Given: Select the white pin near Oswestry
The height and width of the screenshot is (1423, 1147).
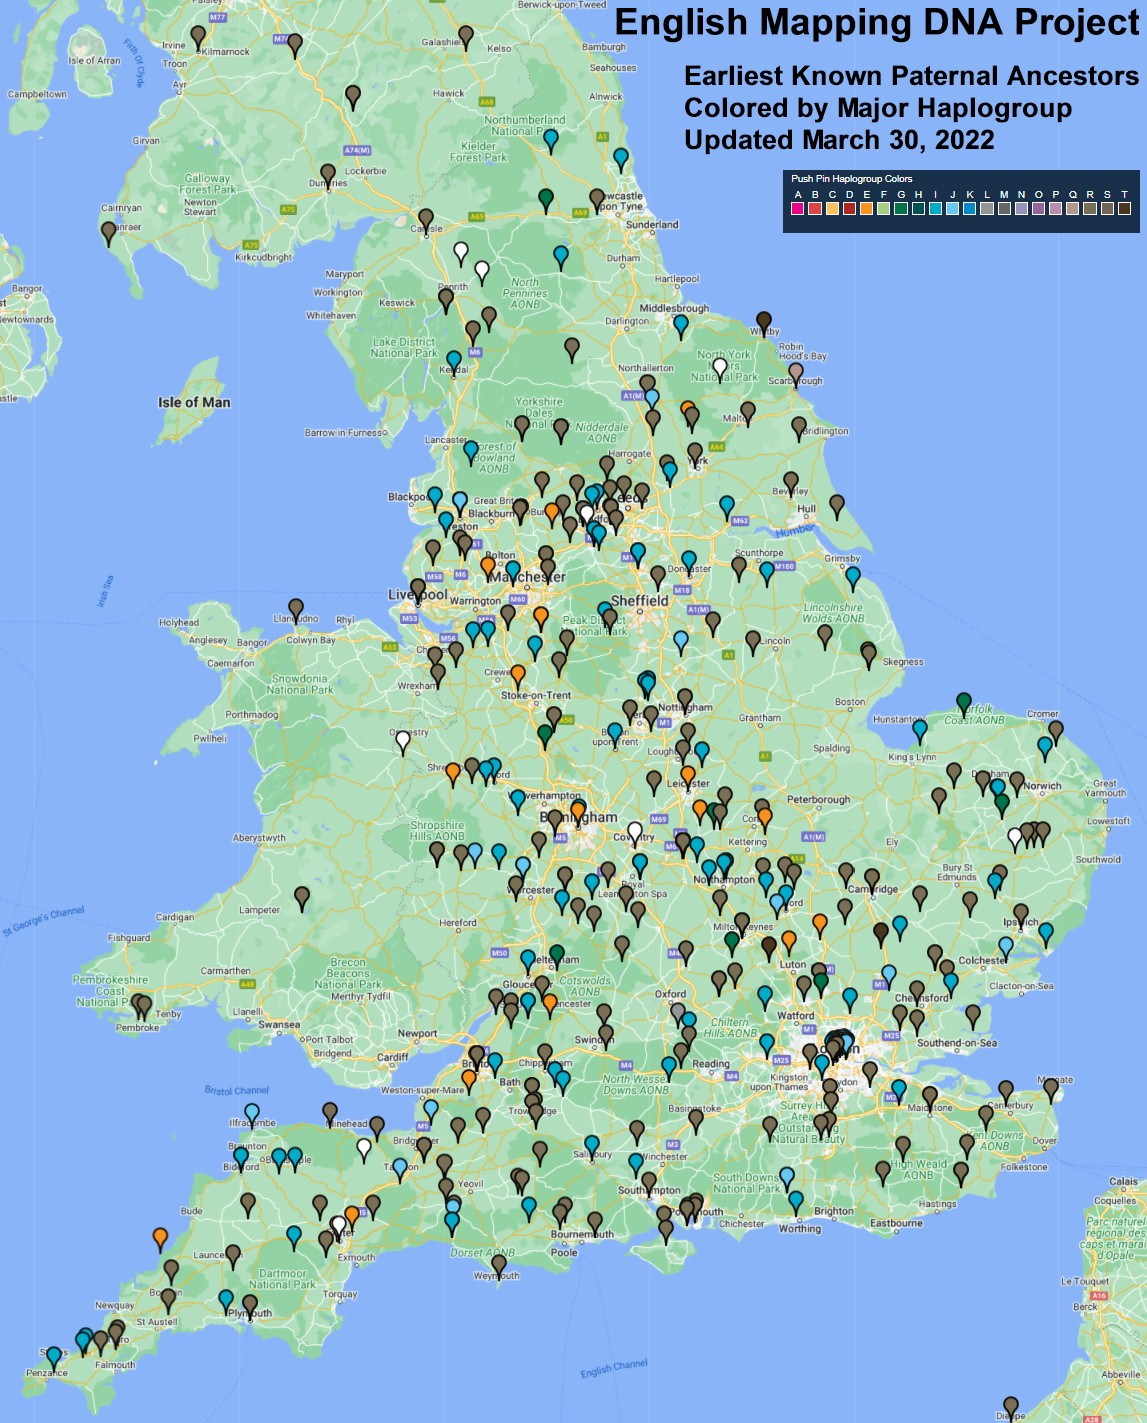Looking at the screenshot, I should tap(403, 740).
